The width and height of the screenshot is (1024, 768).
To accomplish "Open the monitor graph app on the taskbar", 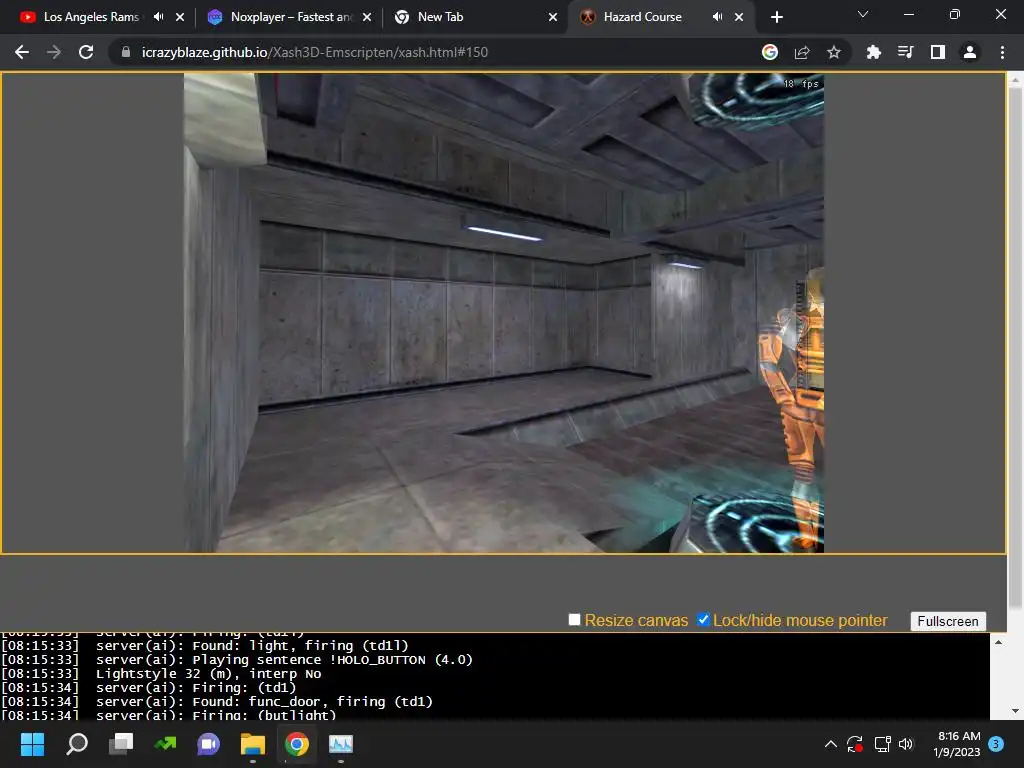I will pos(341,744).
